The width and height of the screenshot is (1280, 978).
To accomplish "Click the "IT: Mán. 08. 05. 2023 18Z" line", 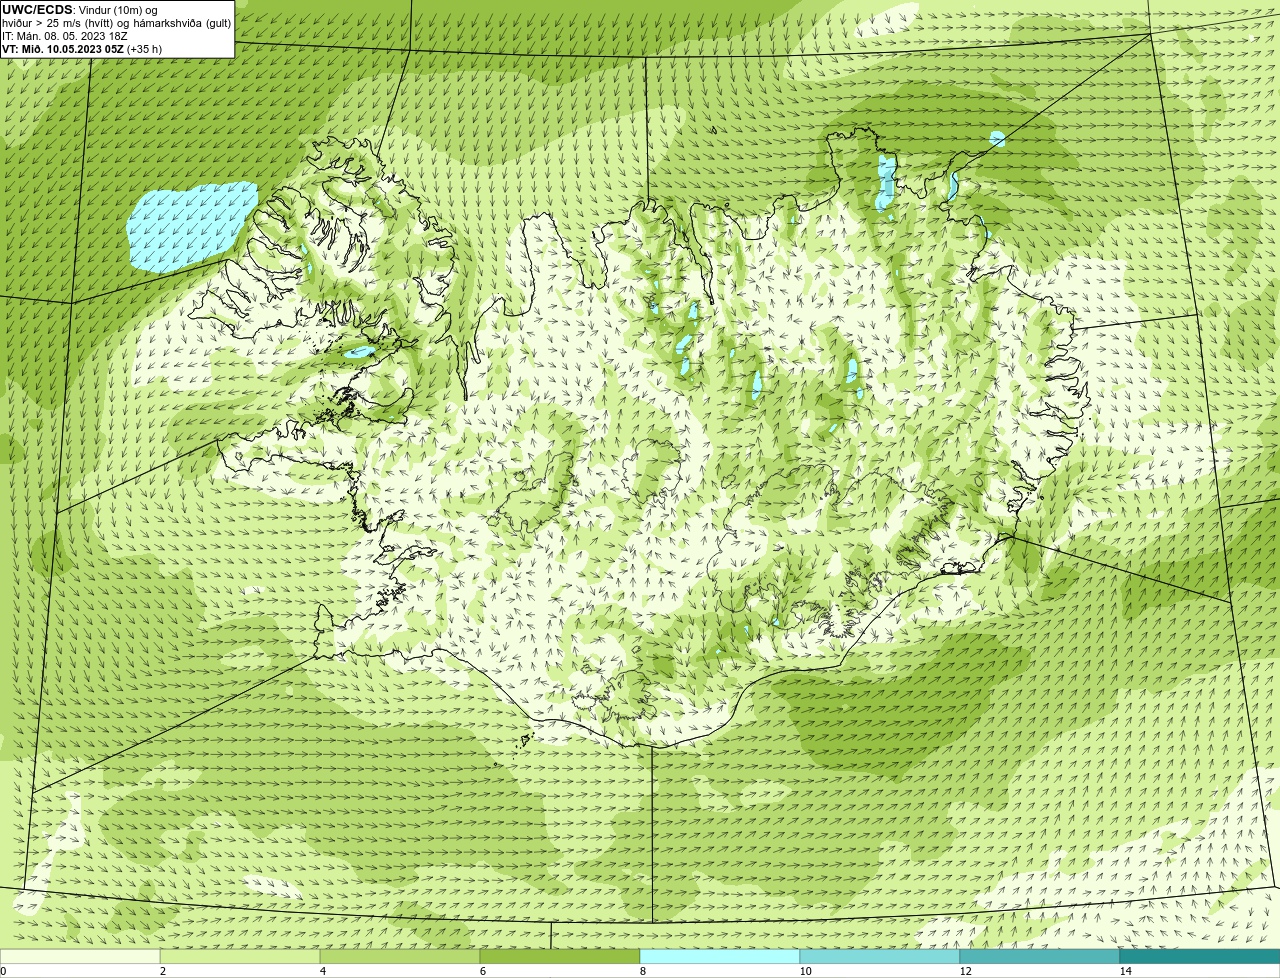I will [65, 36].
